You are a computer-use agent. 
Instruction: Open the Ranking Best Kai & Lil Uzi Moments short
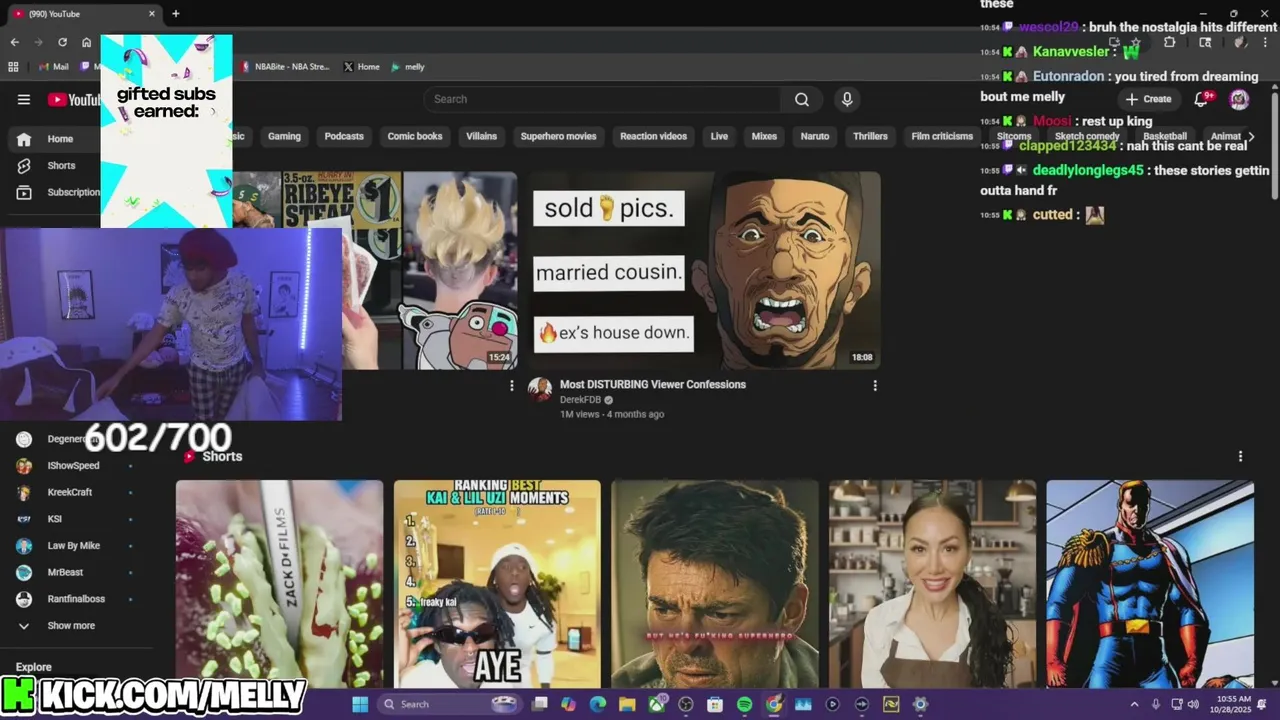click(497, 584)
